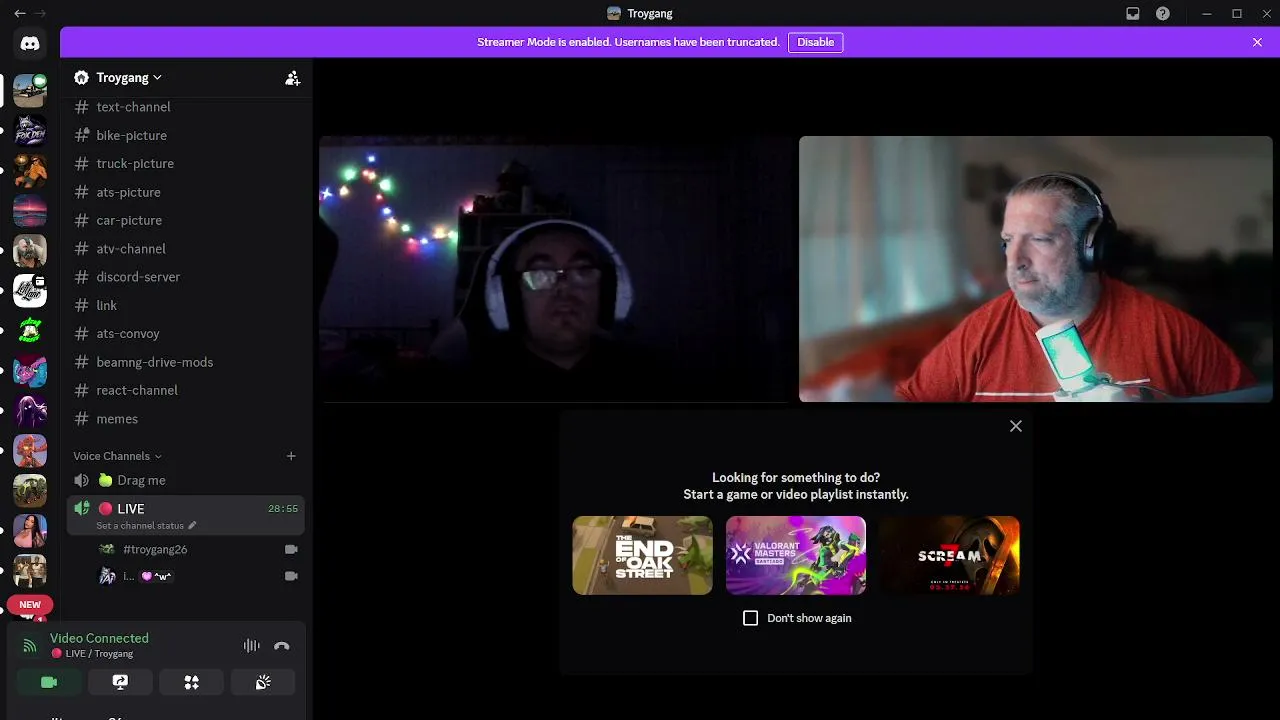1280x720 pixels.
Task: Go back with the title bar arrow
Action: [20, 14]
